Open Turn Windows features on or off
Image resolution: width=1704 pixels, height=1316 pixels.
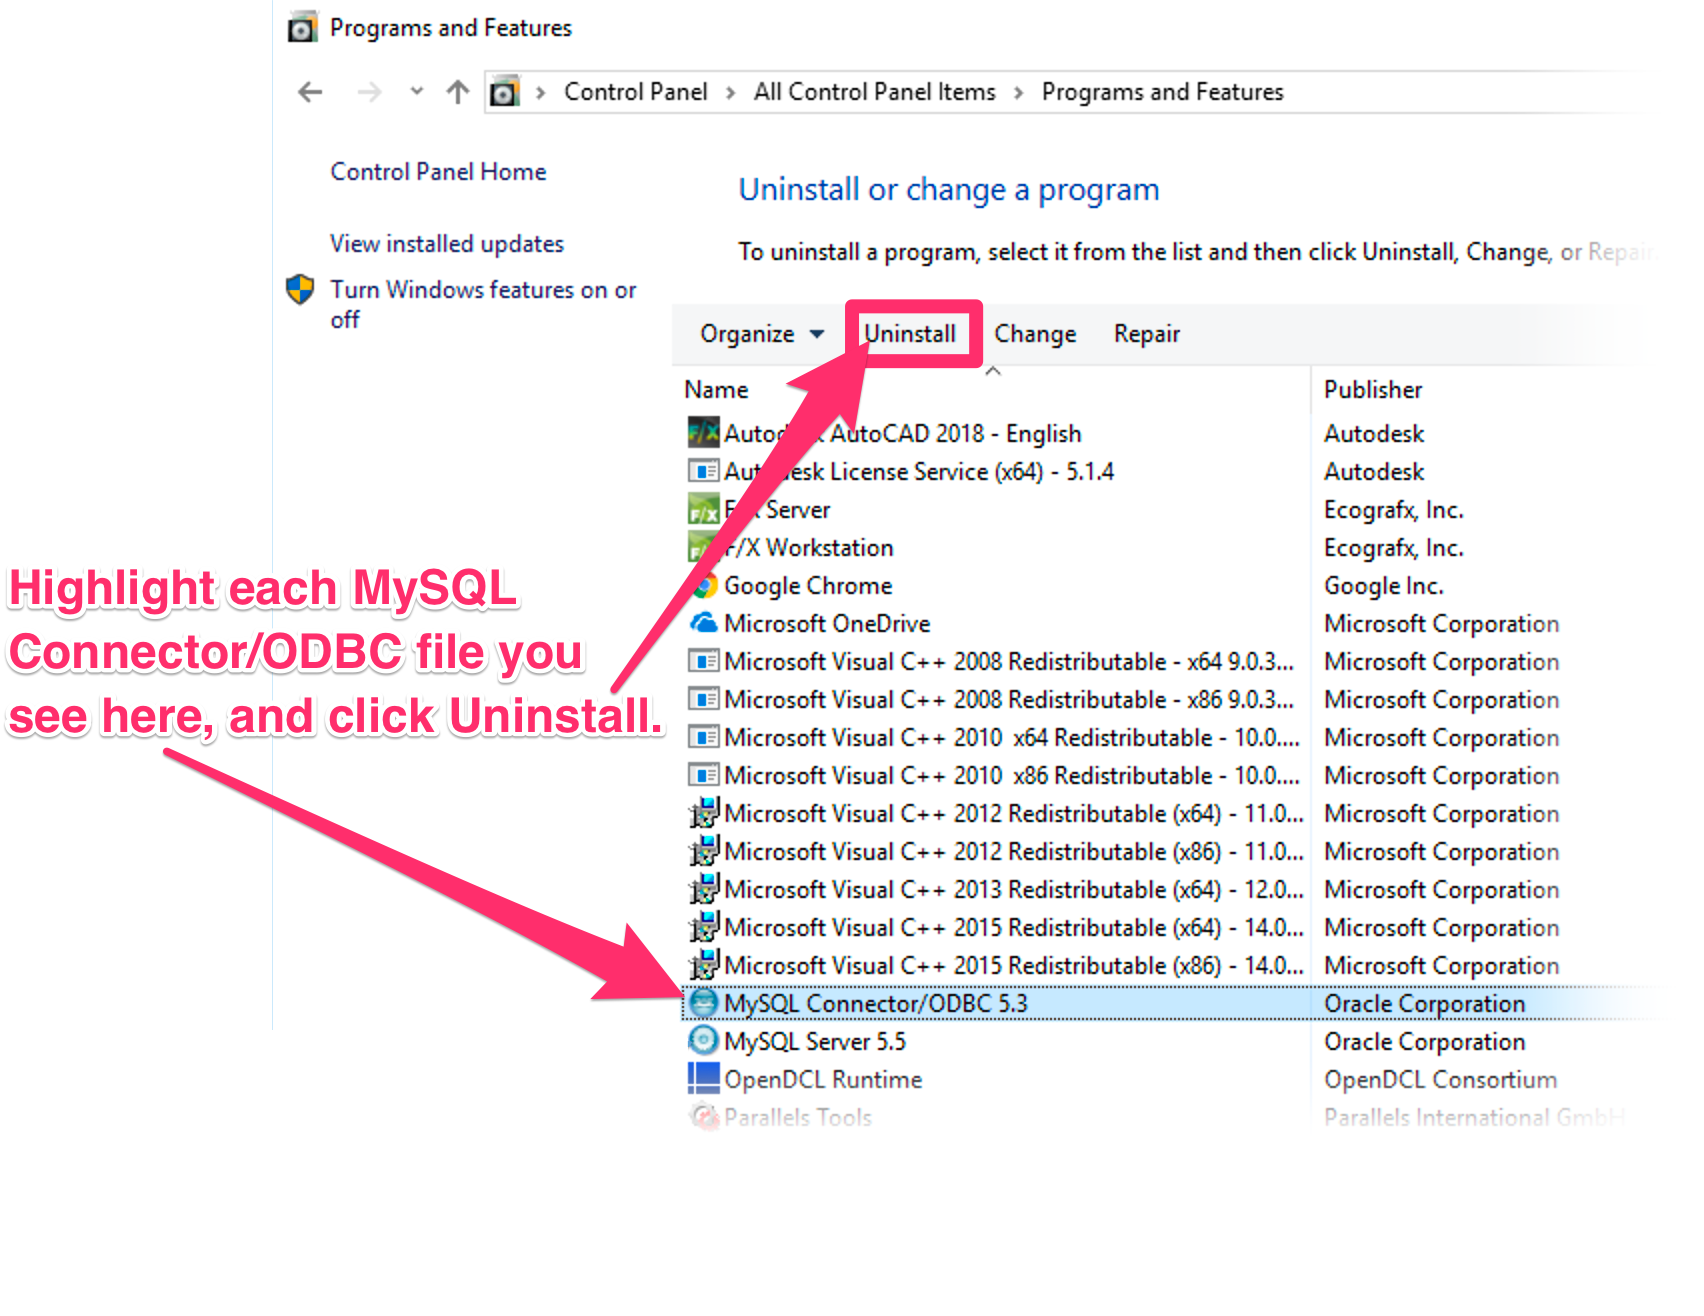click(x=483, y=304)
